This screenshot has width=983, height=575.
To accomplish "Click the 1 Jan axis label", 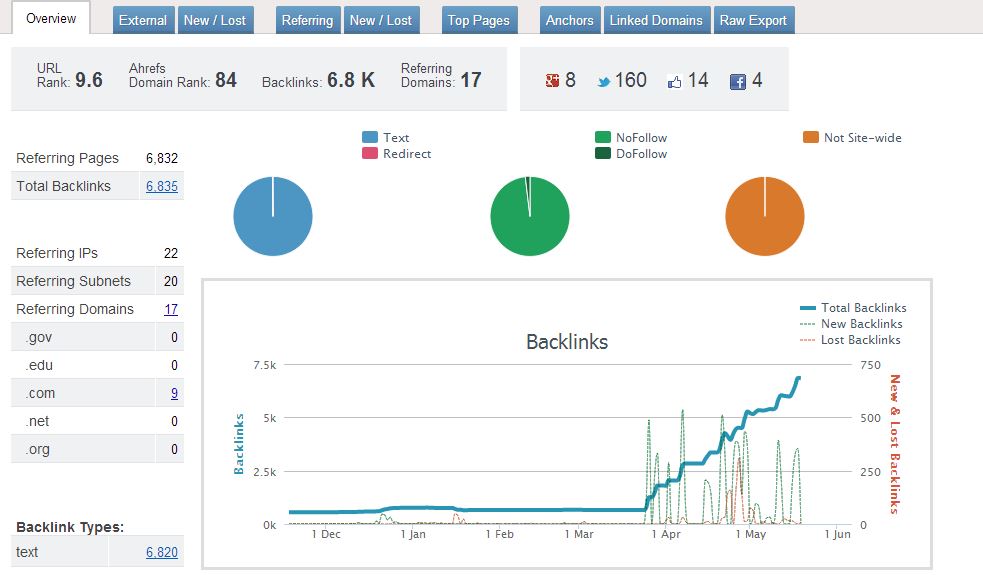I will point(413,534).
